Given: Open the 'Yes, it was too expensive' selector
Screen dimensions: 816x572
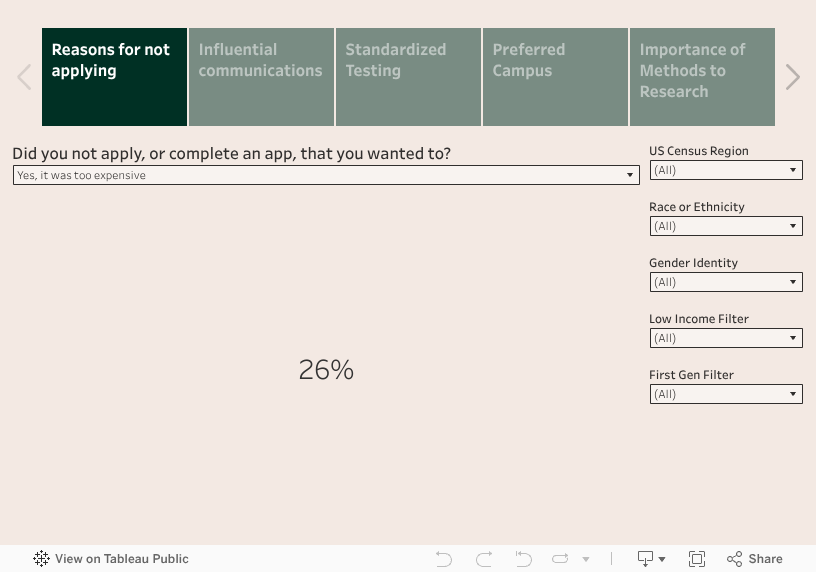Looking at the screenshot, I should 326,175.
